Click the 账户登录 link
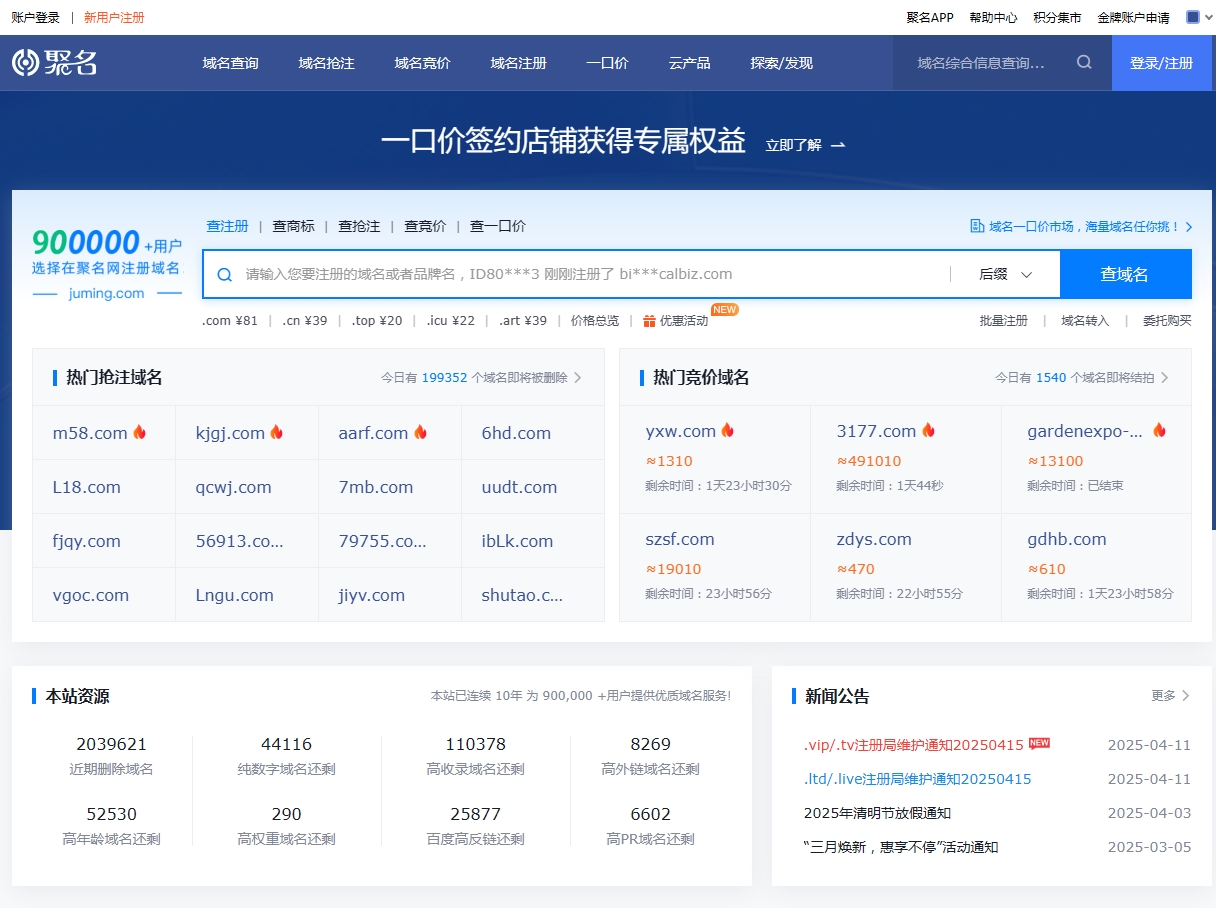The width and height of the screenshot is (1216, 908). [35, 17]
